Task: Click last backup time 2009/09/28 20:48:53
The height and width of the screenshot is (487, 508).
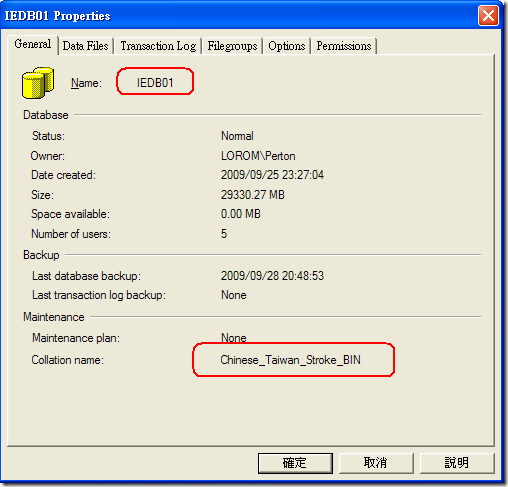Action: (272, 276)
